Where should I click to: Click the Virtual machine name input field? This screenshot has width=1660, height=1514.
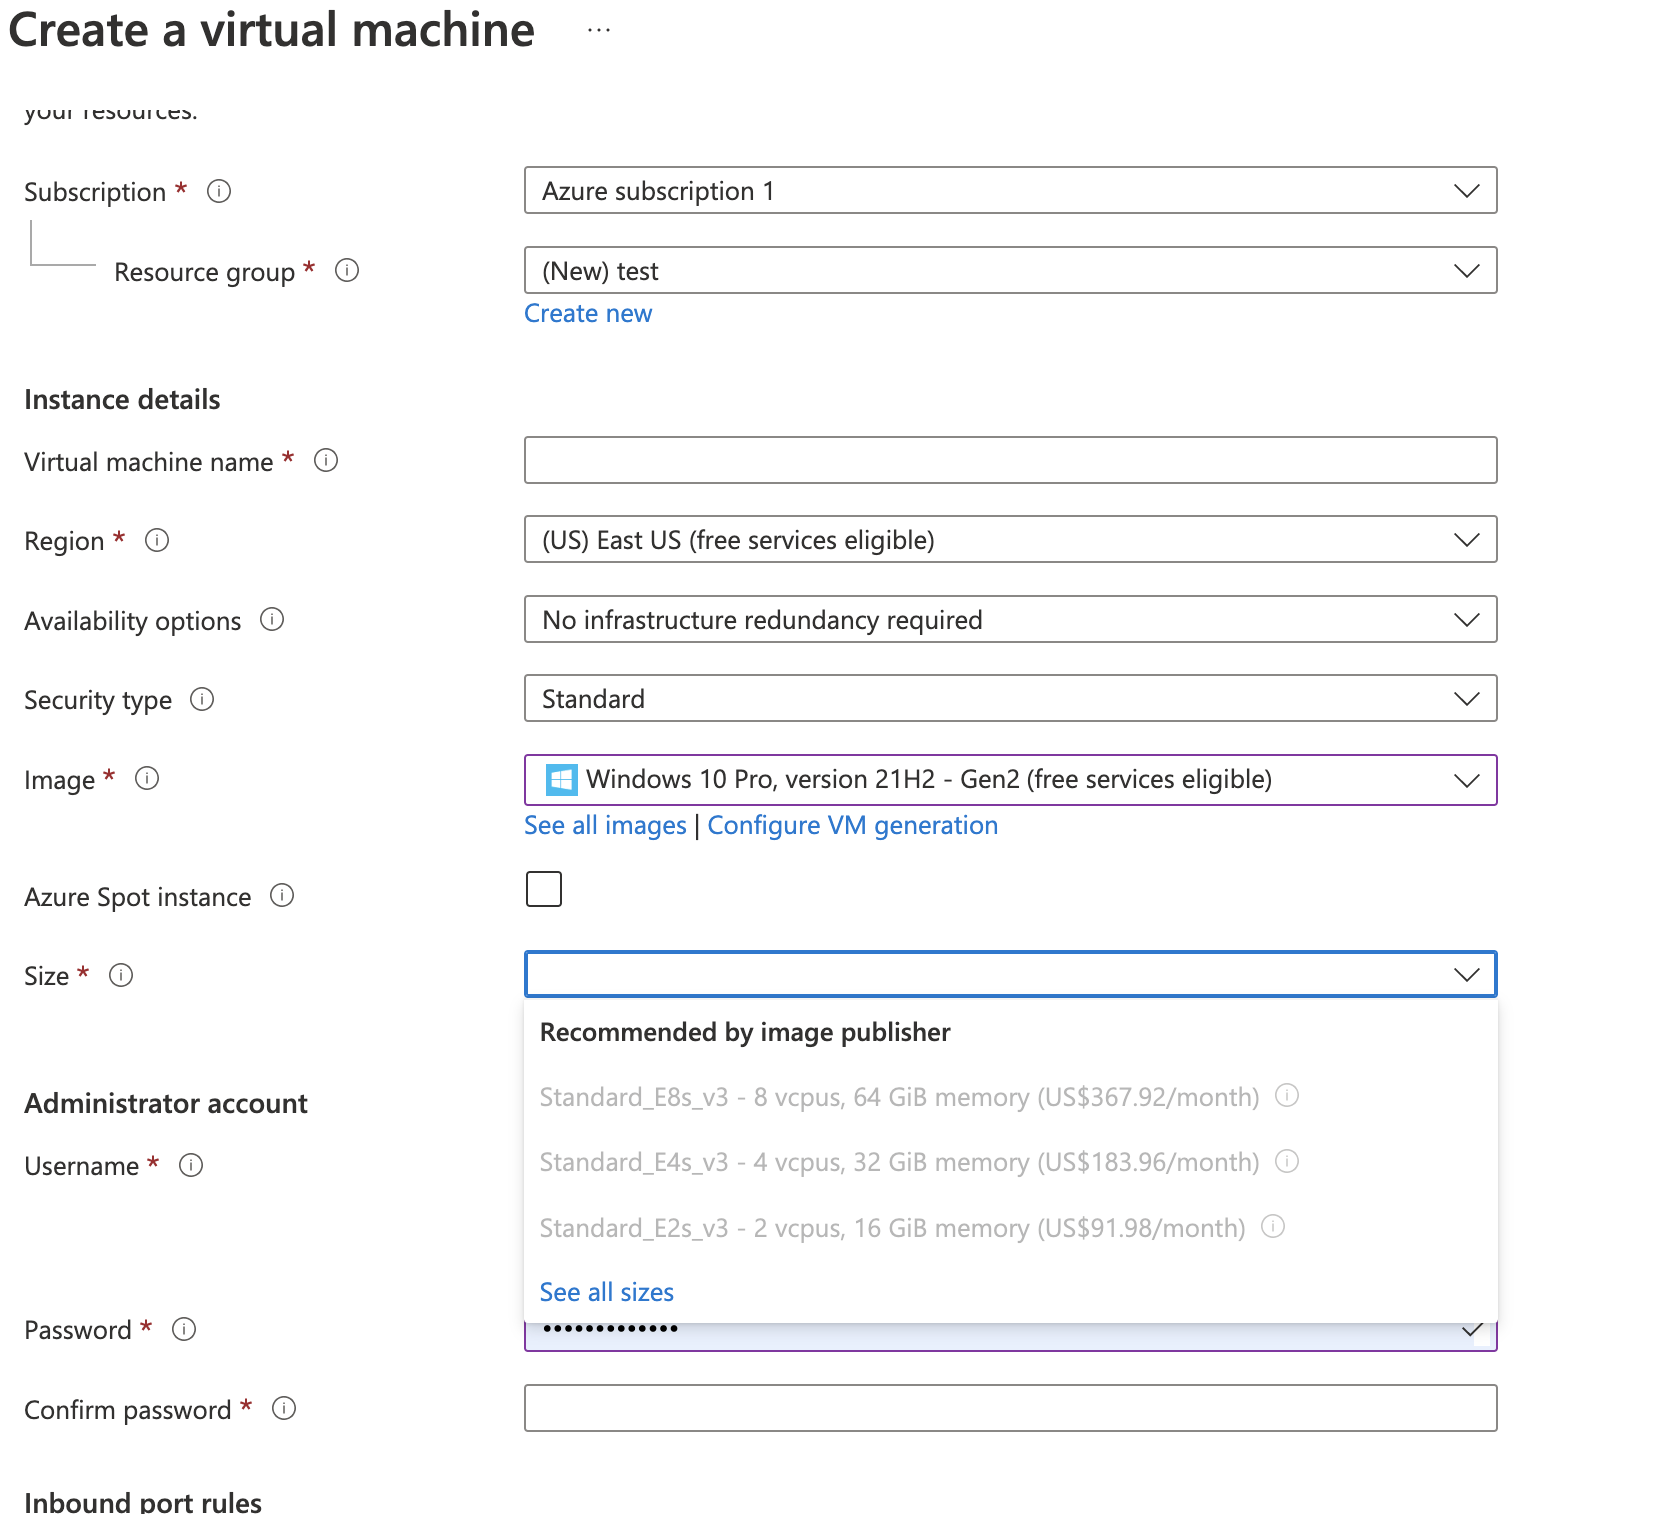click(x=1010, y=460)
